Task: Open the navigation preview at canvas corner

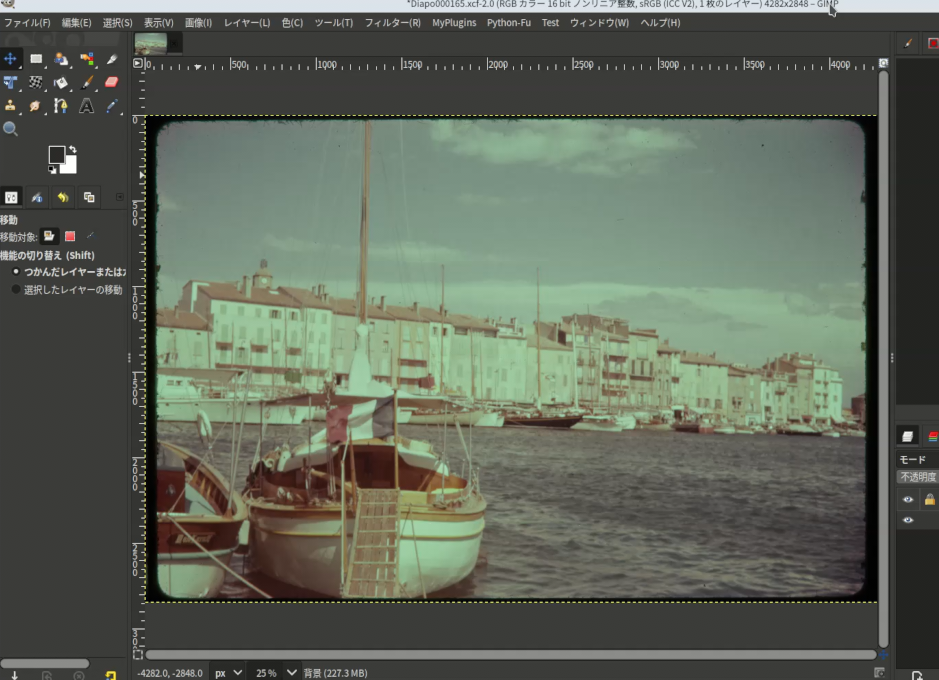Action: (x=883, y=655)
